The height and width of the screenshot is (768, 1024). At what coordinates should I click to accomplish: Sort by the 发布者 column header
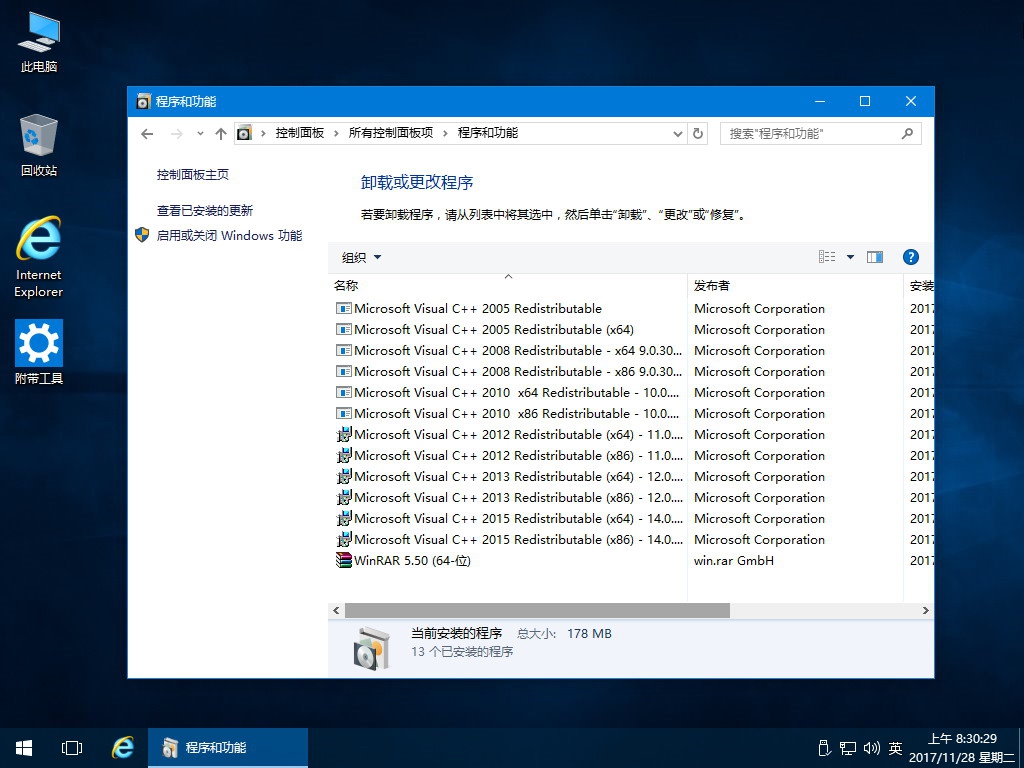[x=795, y=285]
